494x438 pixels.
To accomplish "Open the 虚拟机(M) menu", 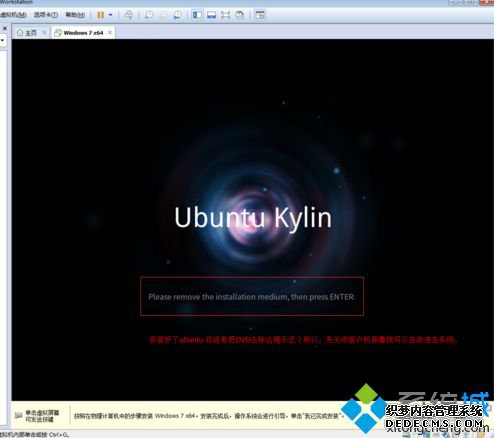I will (13, 15).
